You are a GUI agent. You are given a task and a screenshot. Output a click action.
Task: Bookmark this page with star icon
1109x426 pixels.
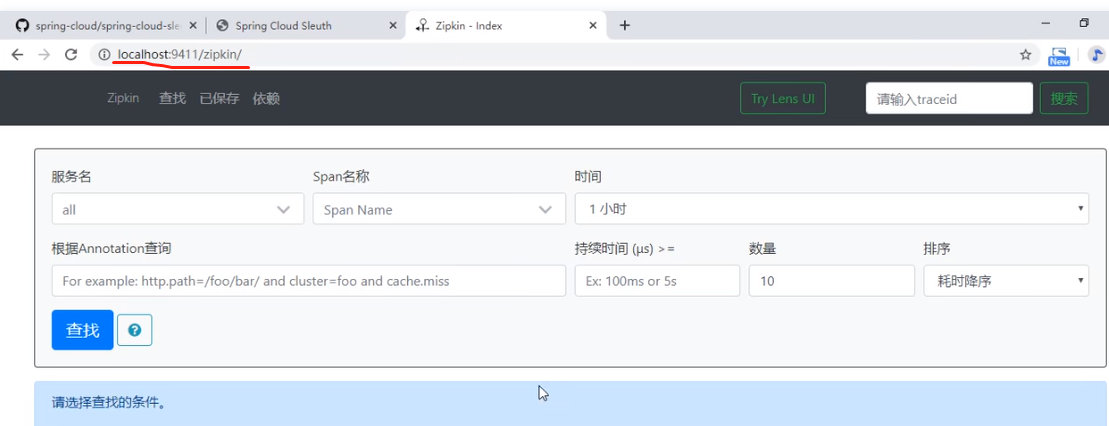[1026, 54]
